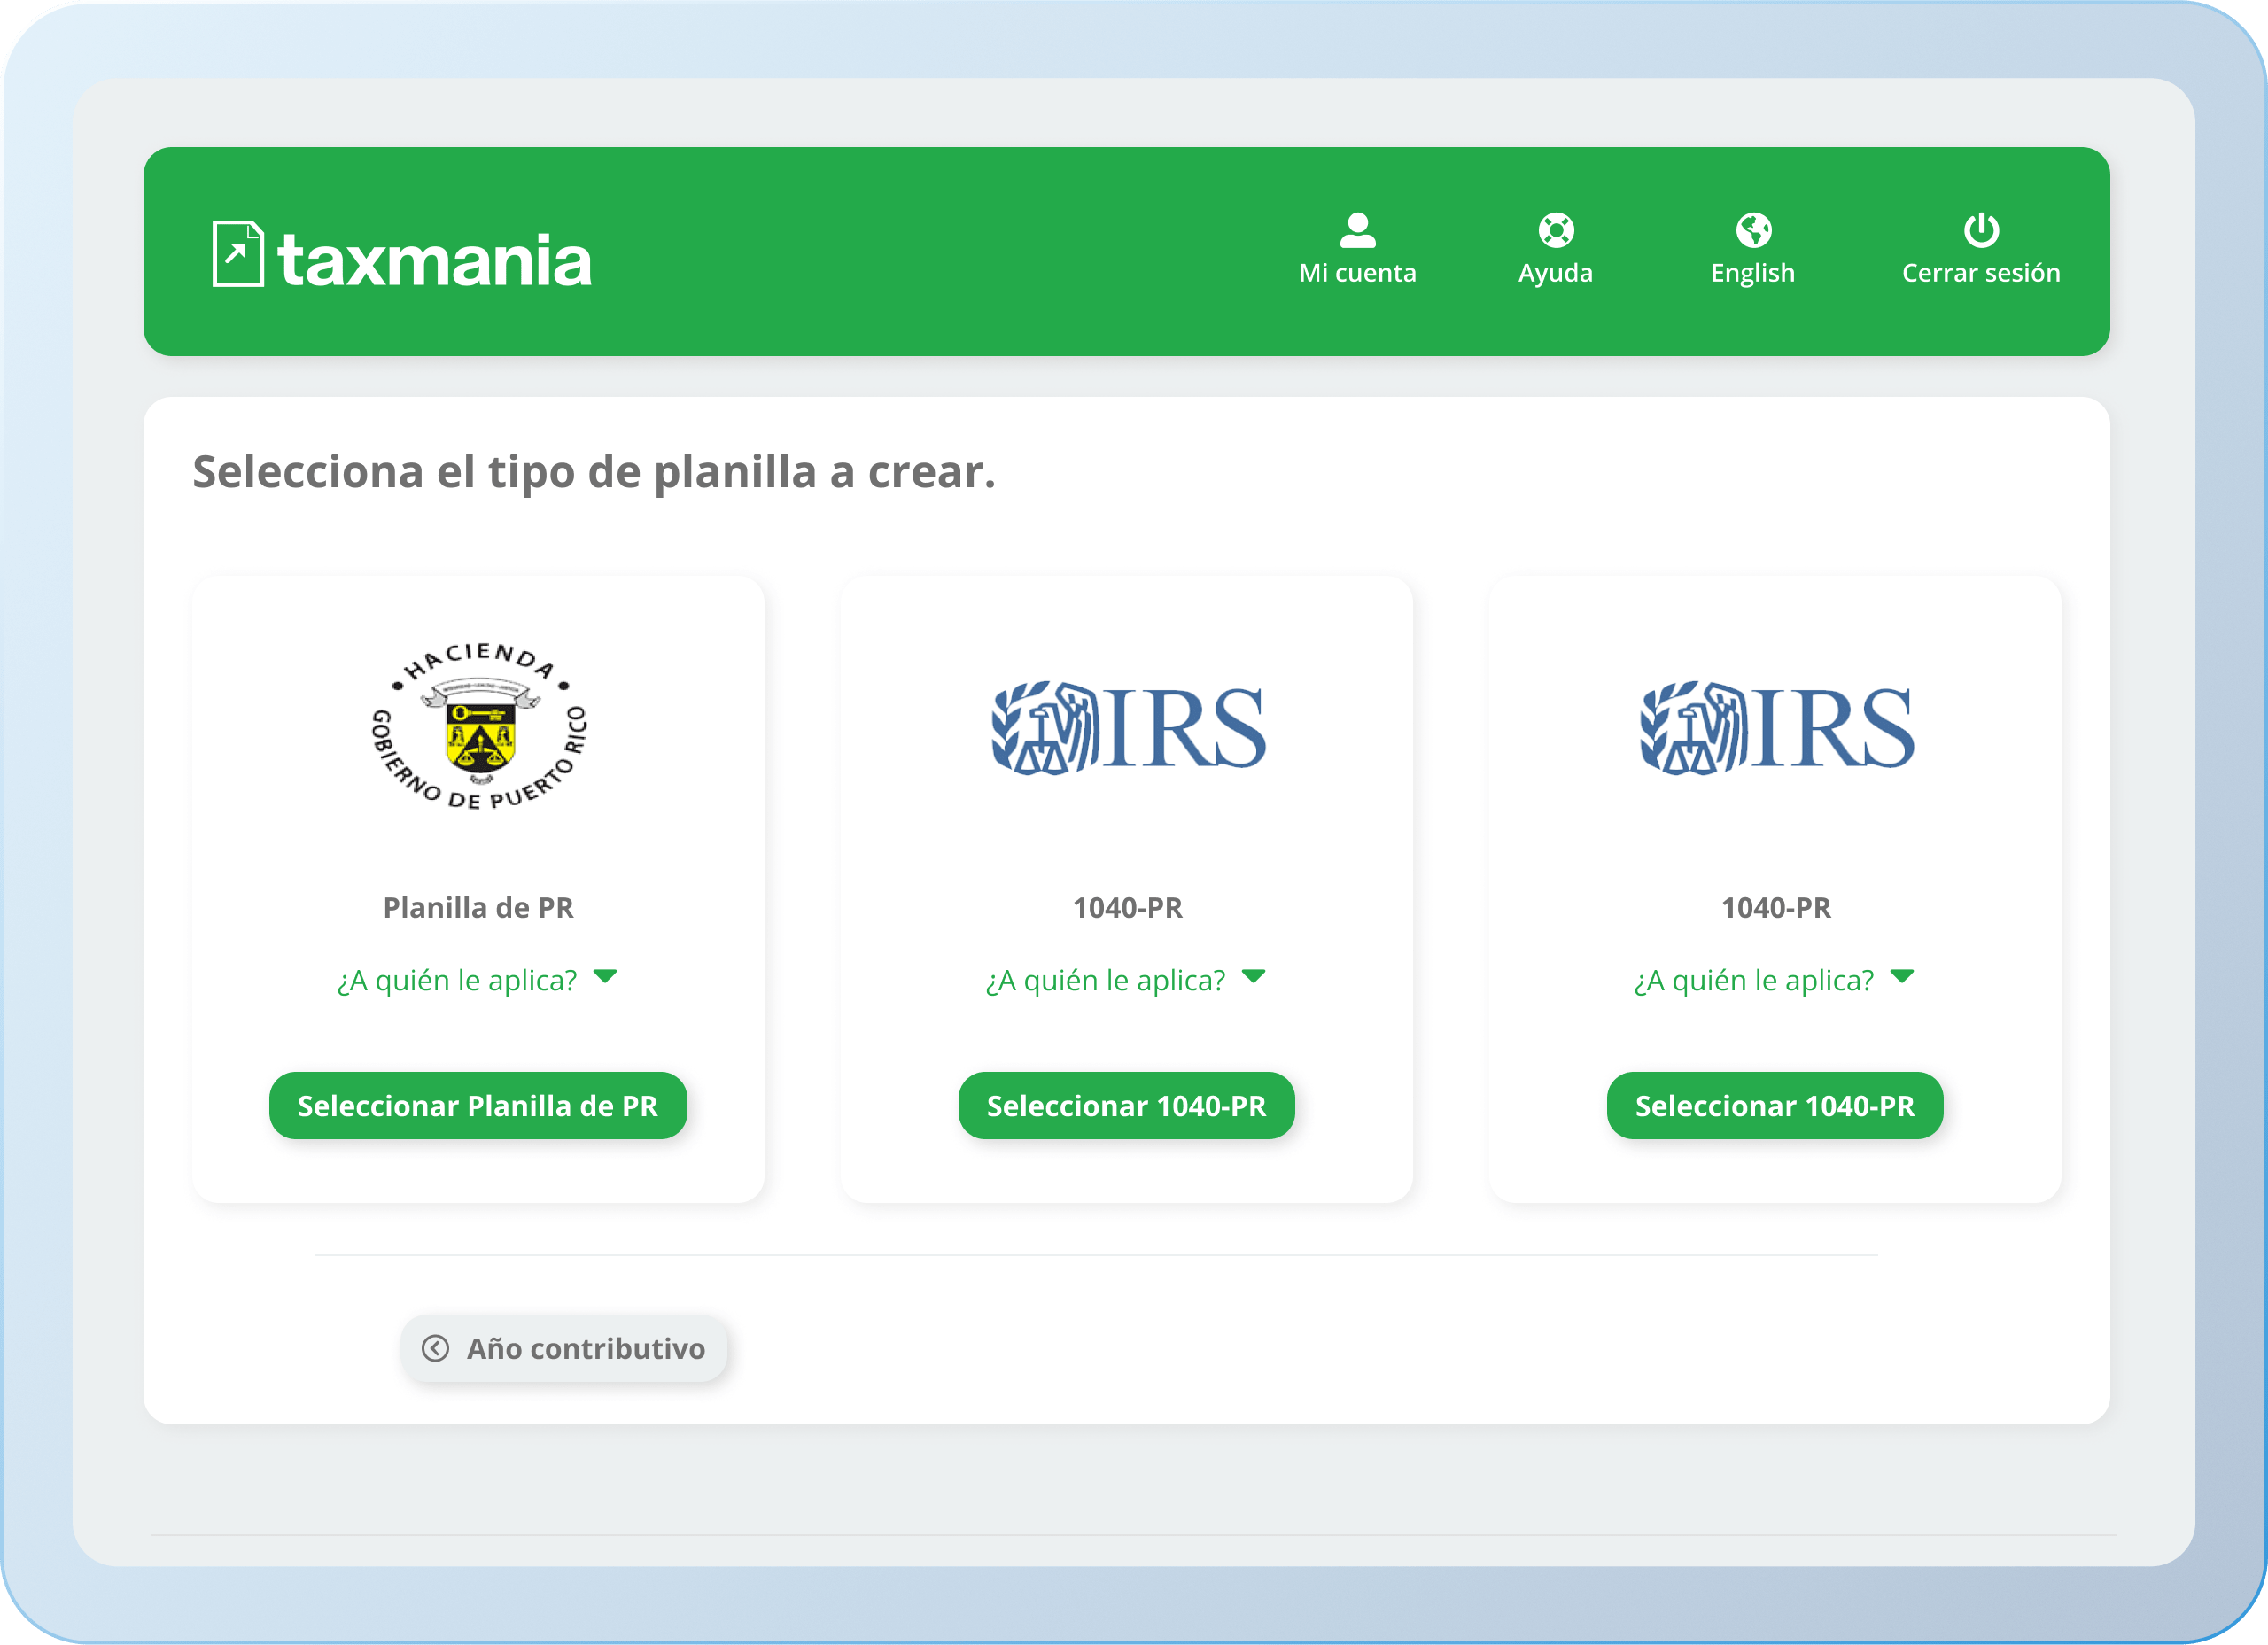2268x1645 pixels.
Task: Click the Ayuda lifebuoy icon
Action: [x=1555, y=230]
